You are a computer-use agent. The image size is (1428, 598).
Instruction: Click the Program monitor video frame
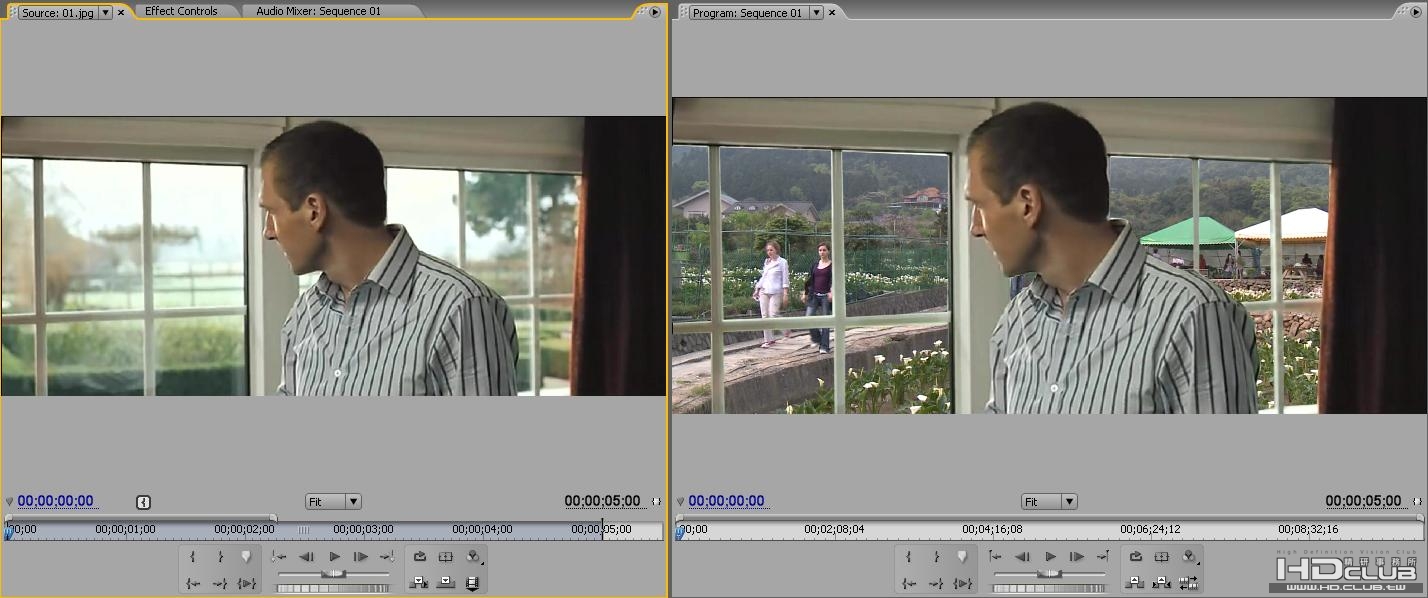[1048, 256]
